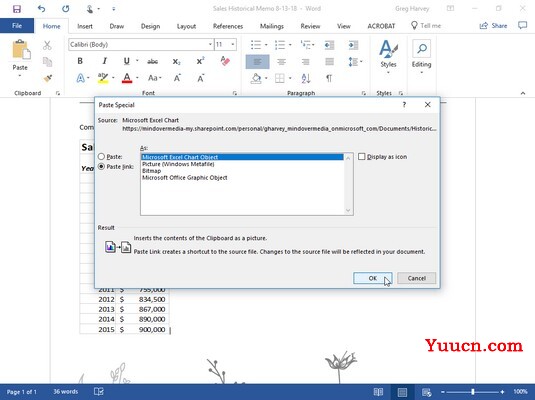
Task: Select the Format Painter brush
Action: coord(48,78)
